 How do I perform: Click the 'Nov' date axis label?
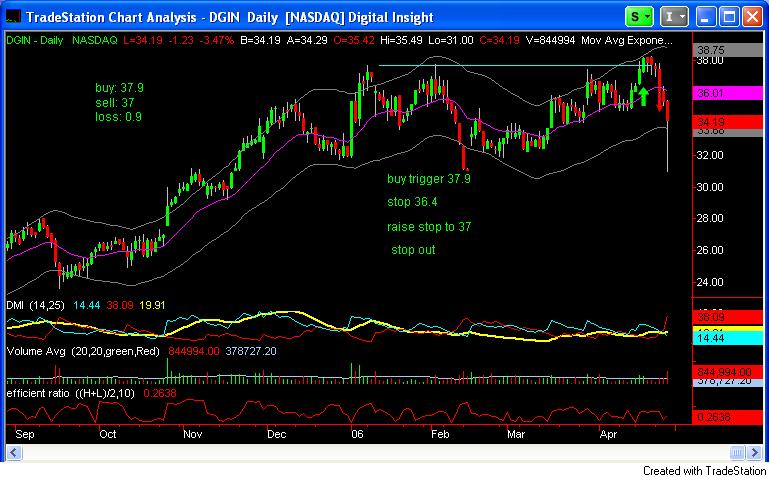pos(193,435)
